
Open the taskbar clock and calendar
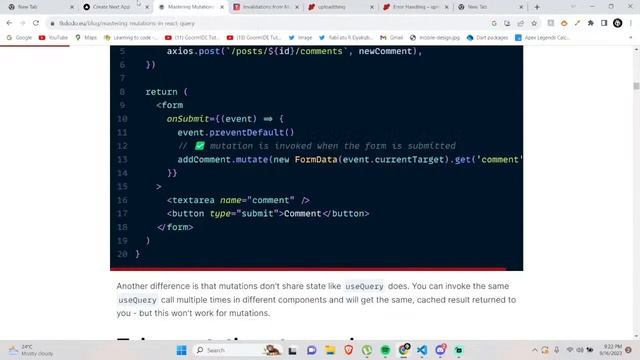click(x=611, y=350)
